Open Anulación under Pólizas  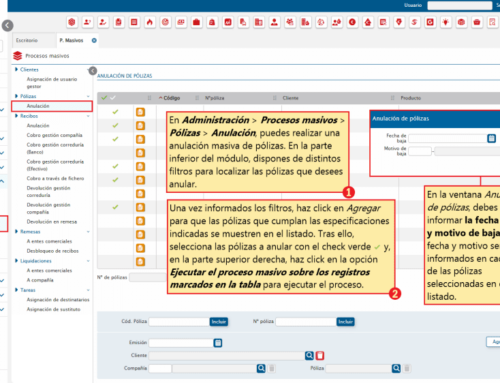[38, 106]
